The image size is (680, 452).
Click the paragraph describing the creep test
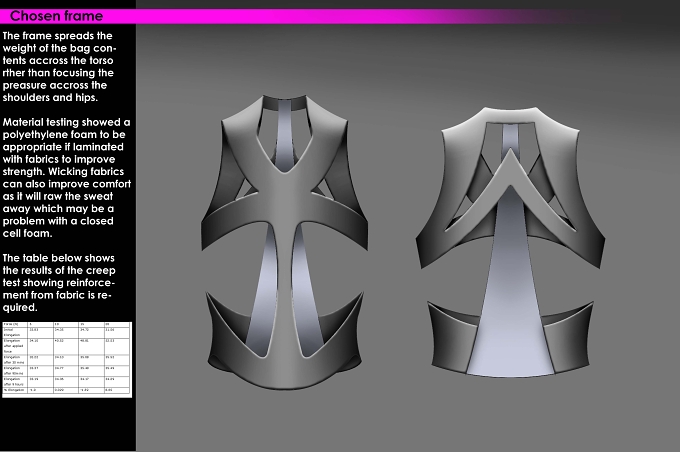[x=59, y=282]
